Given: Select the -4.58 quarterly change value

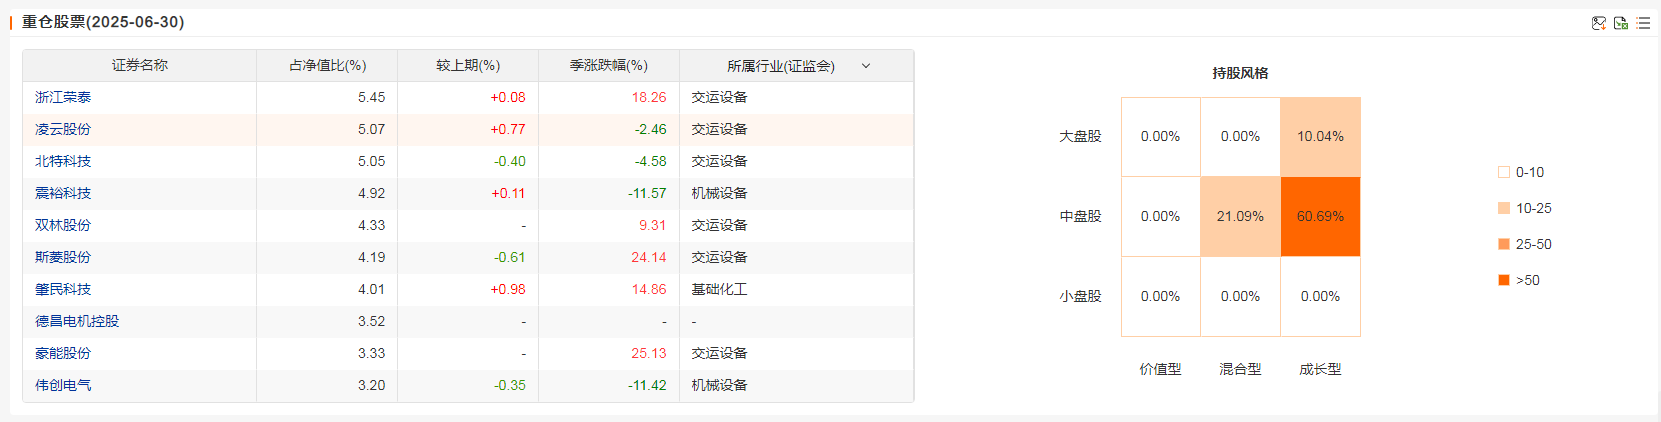Looking at the screenshot, I should pyautogui.click(x=651, y=161).
